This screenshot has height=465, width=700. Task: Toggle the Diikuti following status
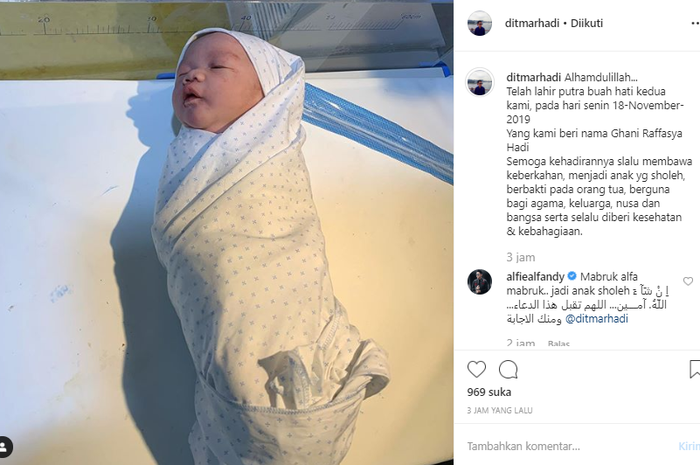(x=587, y=23)
